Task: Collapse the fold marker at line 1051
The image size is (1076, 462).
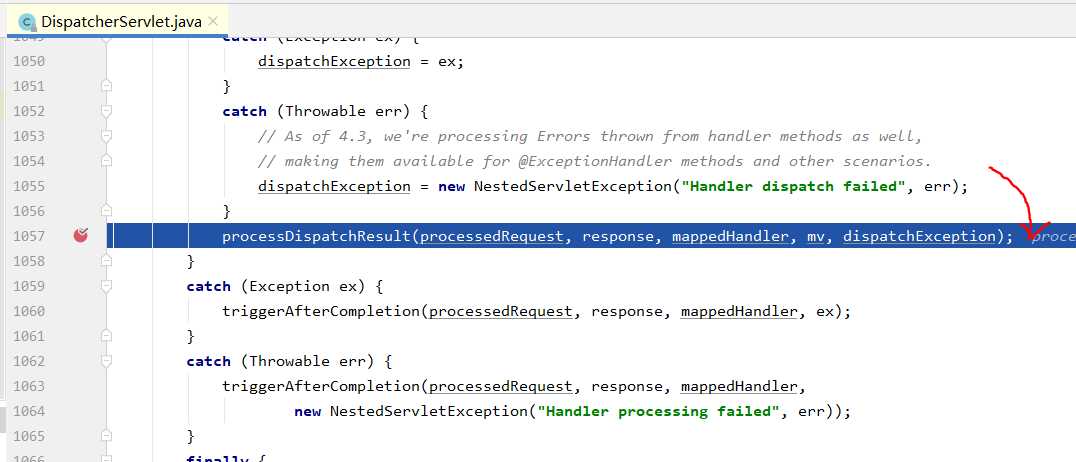Action: coord(106,86)
